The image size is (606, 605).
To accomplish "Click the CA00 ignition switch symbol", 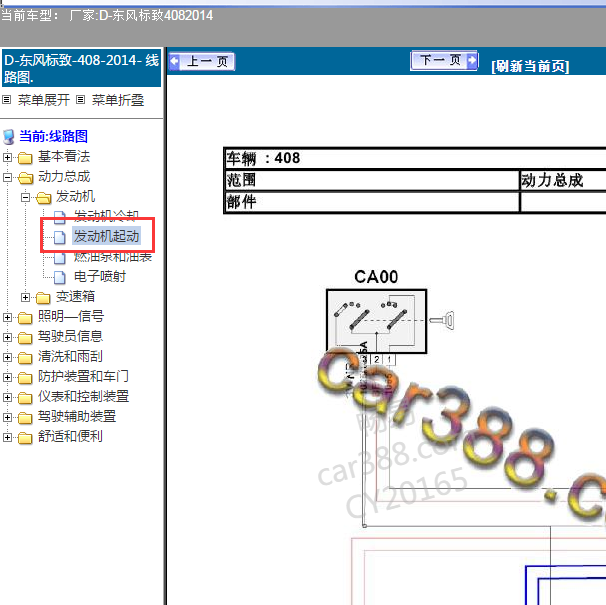I will point(376,321).
